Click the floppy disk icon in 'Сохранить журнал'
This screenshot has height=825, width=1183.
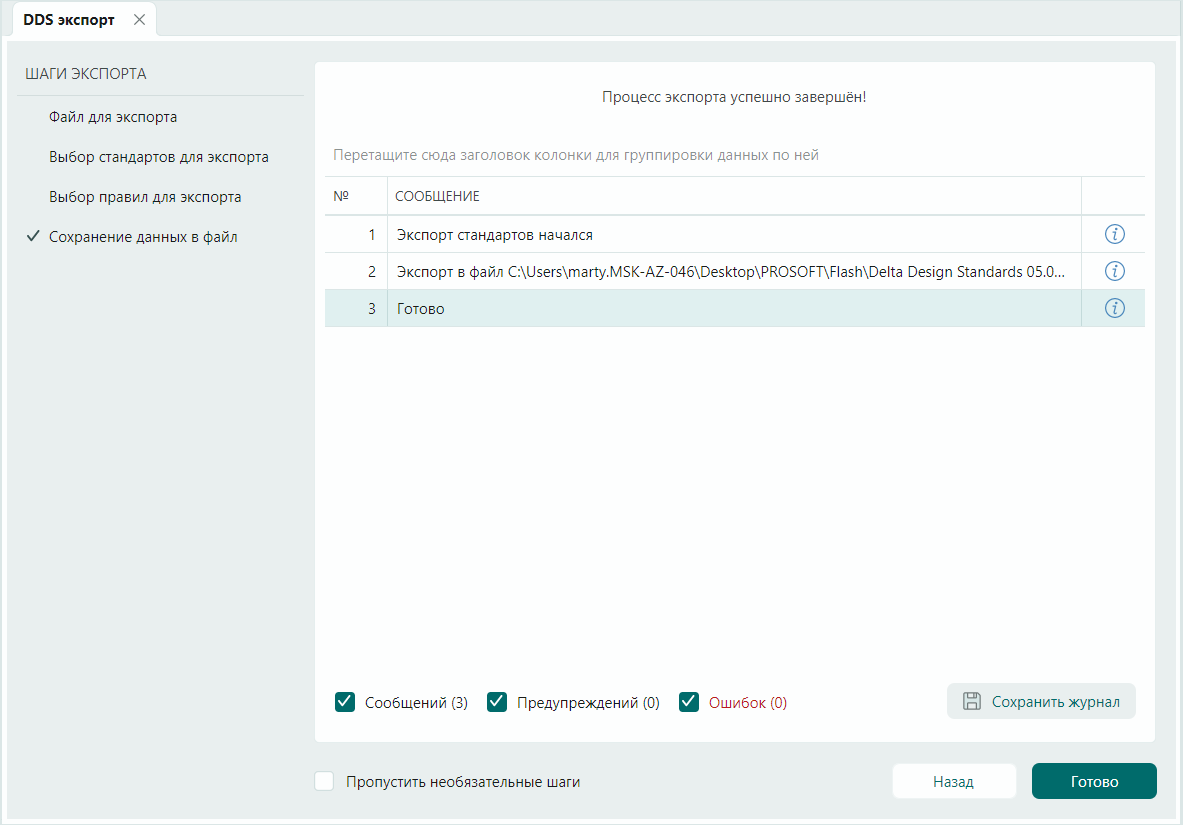click(x=971, y=702)
